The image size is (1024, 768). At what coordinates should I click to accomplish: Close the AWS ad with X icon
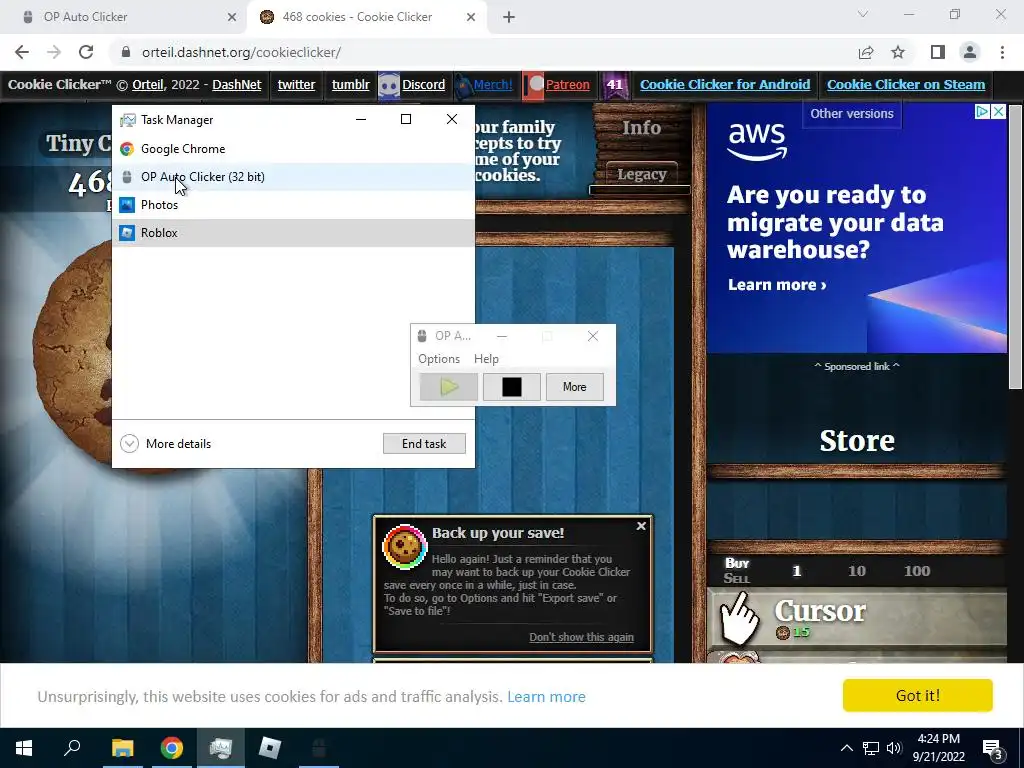tap(999, 112)
